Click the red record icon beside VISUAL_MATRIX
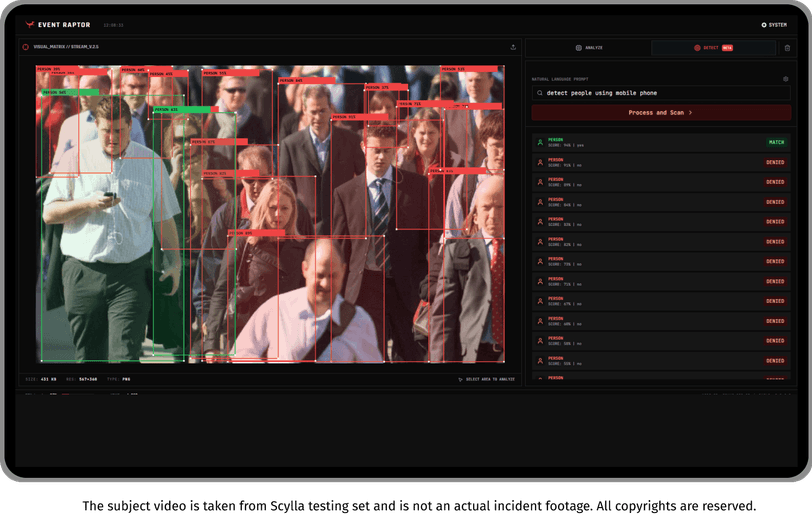 (25, 47)
